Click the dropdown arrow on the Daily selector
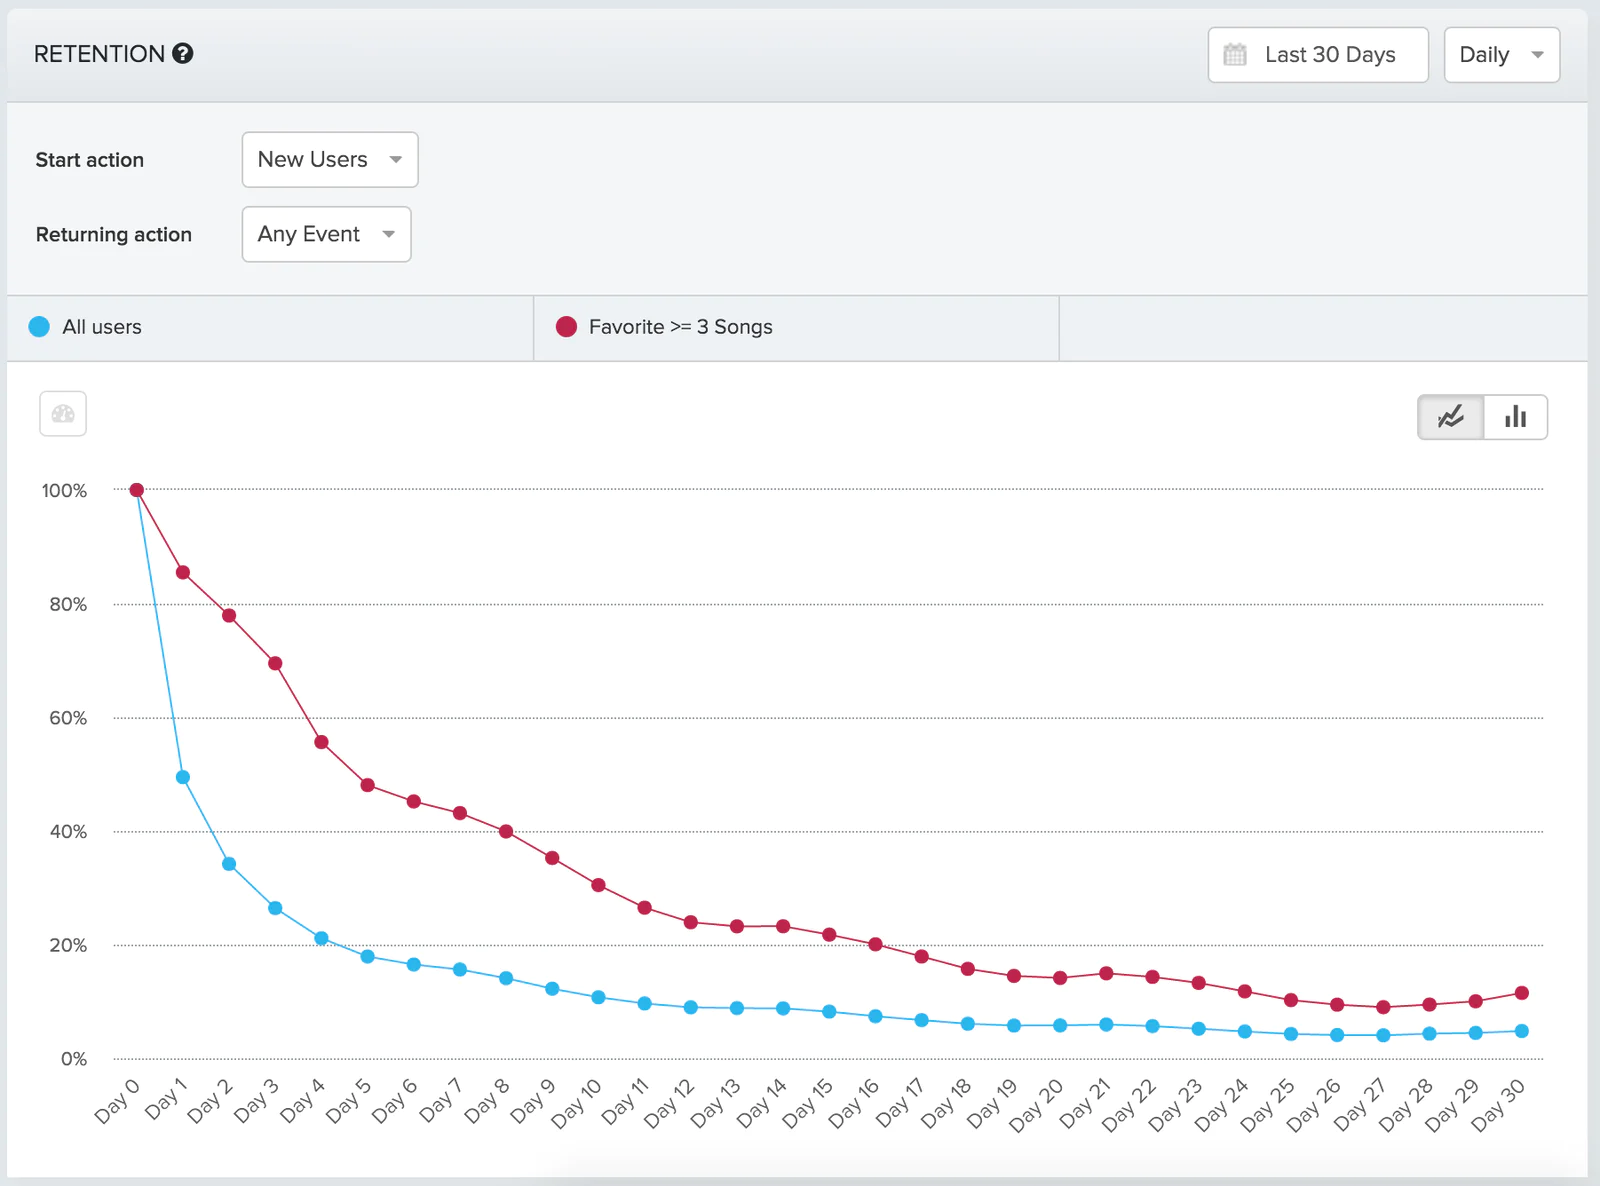 (x=1535, y=55)
